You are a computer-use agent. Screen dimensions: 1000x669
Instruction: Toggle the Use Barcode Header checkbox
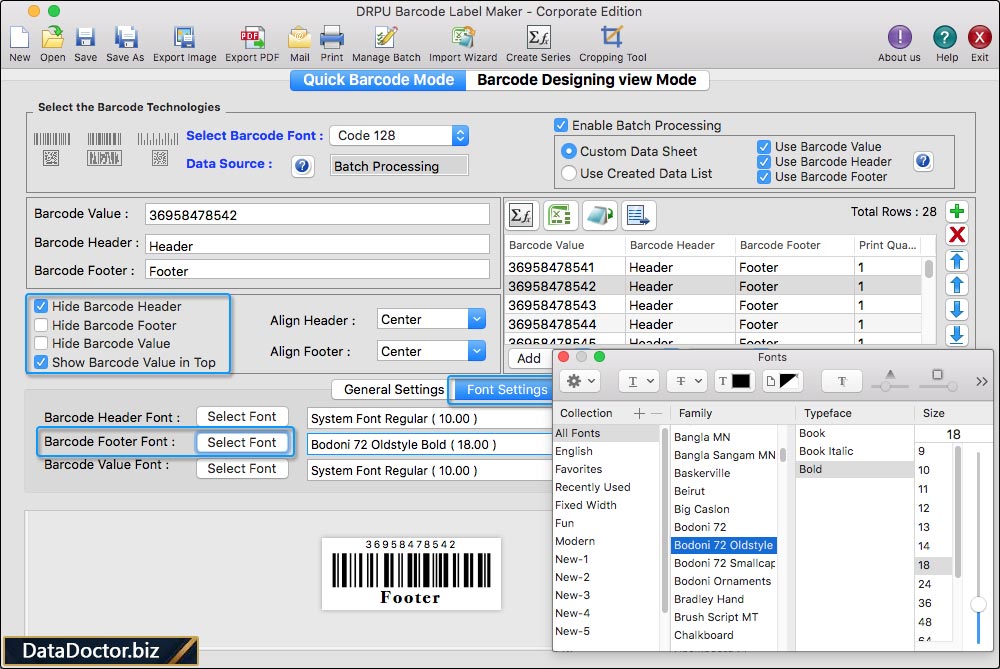pos(763,161)
